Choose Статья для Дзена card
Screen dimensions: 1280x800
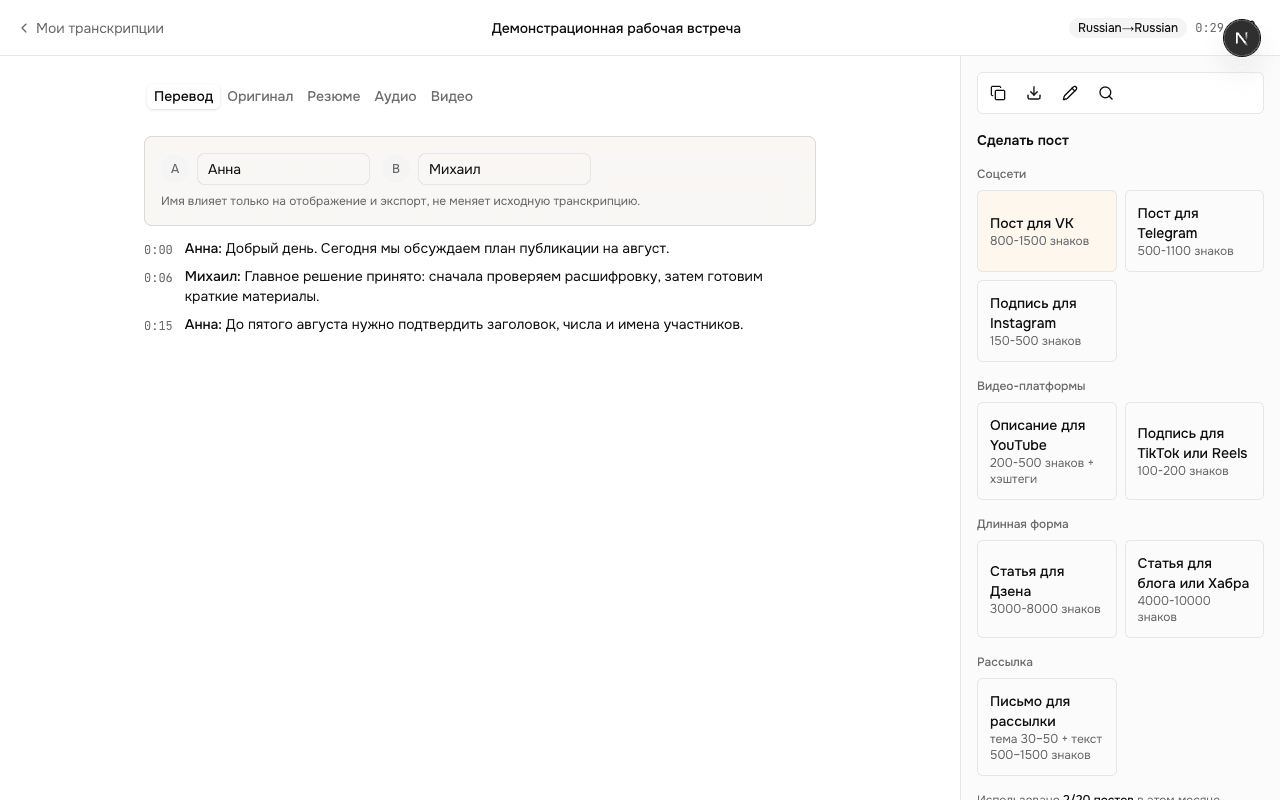[1046, 589]
